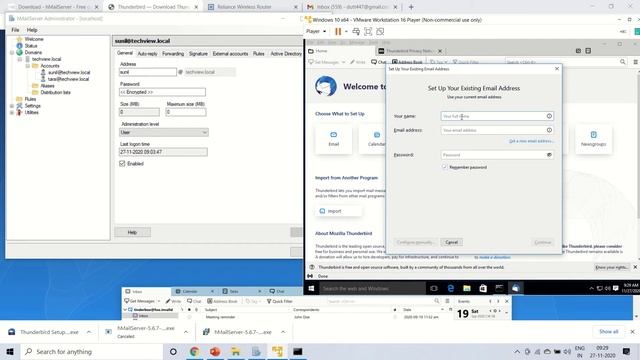This screenshot has width=640, height=360.
Task: Click Thunderbird search magnifier icon
Action: [x=622, y=62]
